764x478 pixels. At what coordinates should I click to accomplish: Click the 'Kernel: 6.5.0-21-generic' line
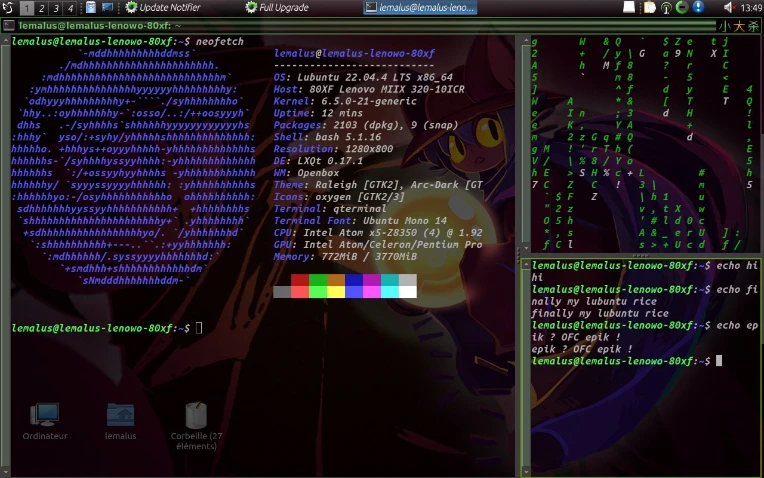point(345,101)
